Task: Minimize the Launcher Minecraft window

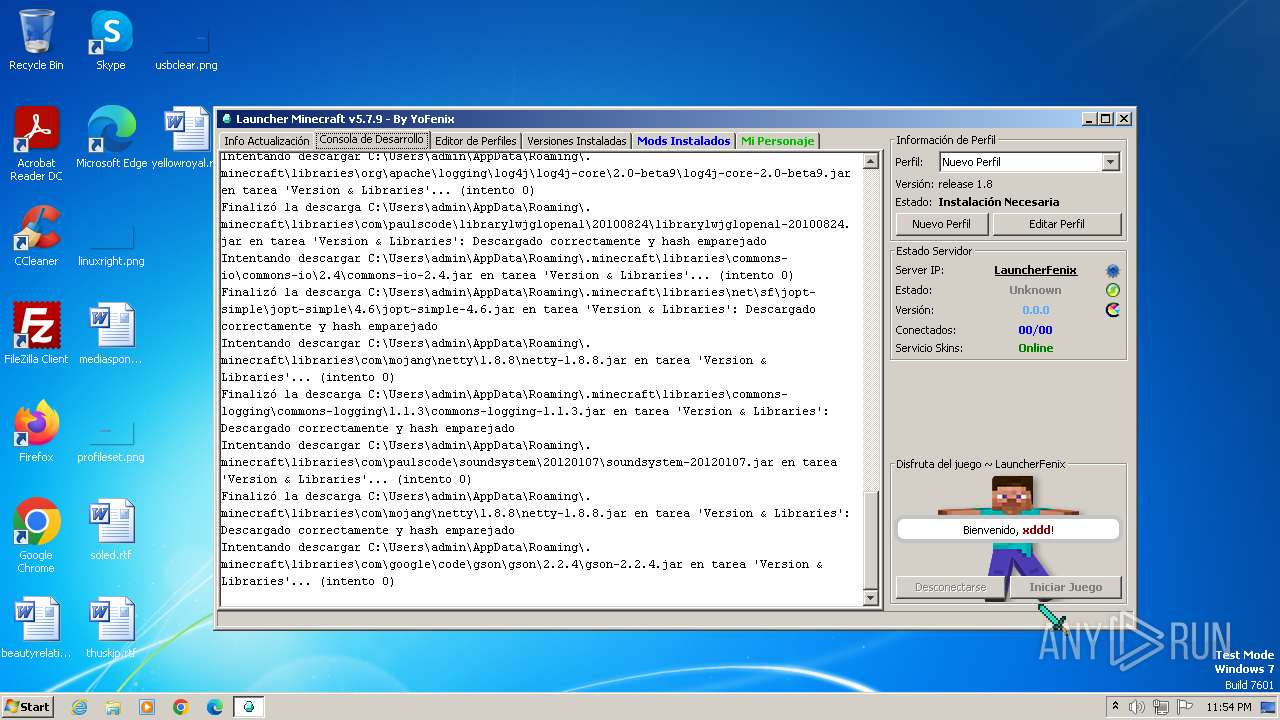Action: [x=1088, y=119]
